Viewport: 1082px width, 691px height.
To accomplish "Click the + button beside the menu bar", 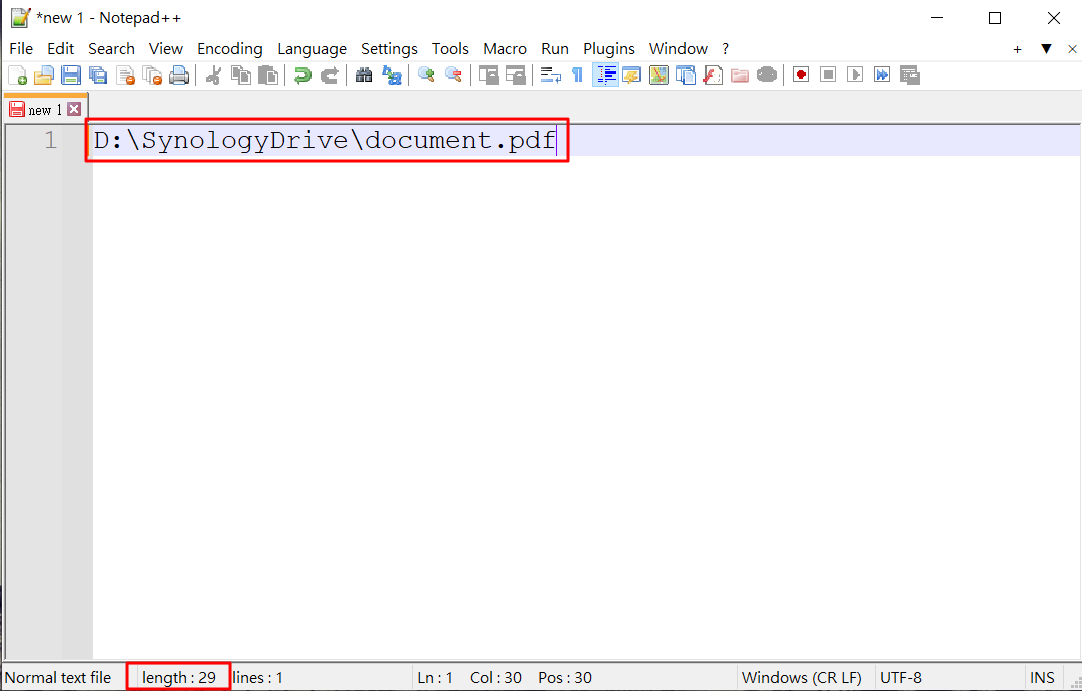I will tap(1017, 49).
